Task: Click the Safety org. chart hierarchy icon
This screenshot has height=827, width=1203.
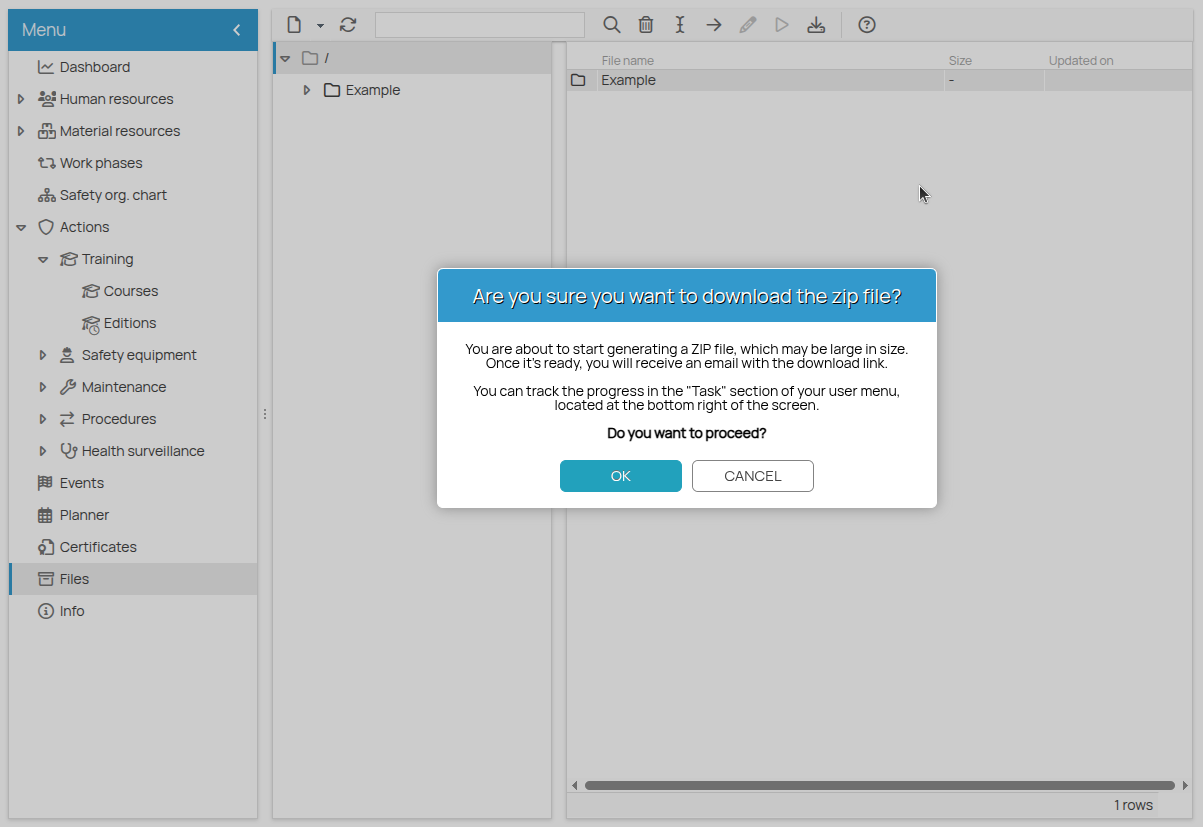Action: (x=45, y=195)
